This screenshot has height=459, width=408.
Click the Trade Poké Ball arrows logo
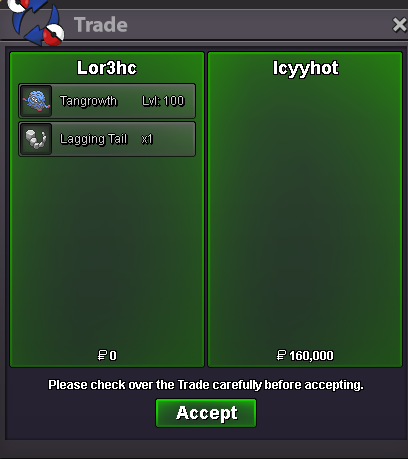click(x=36, y=22)
